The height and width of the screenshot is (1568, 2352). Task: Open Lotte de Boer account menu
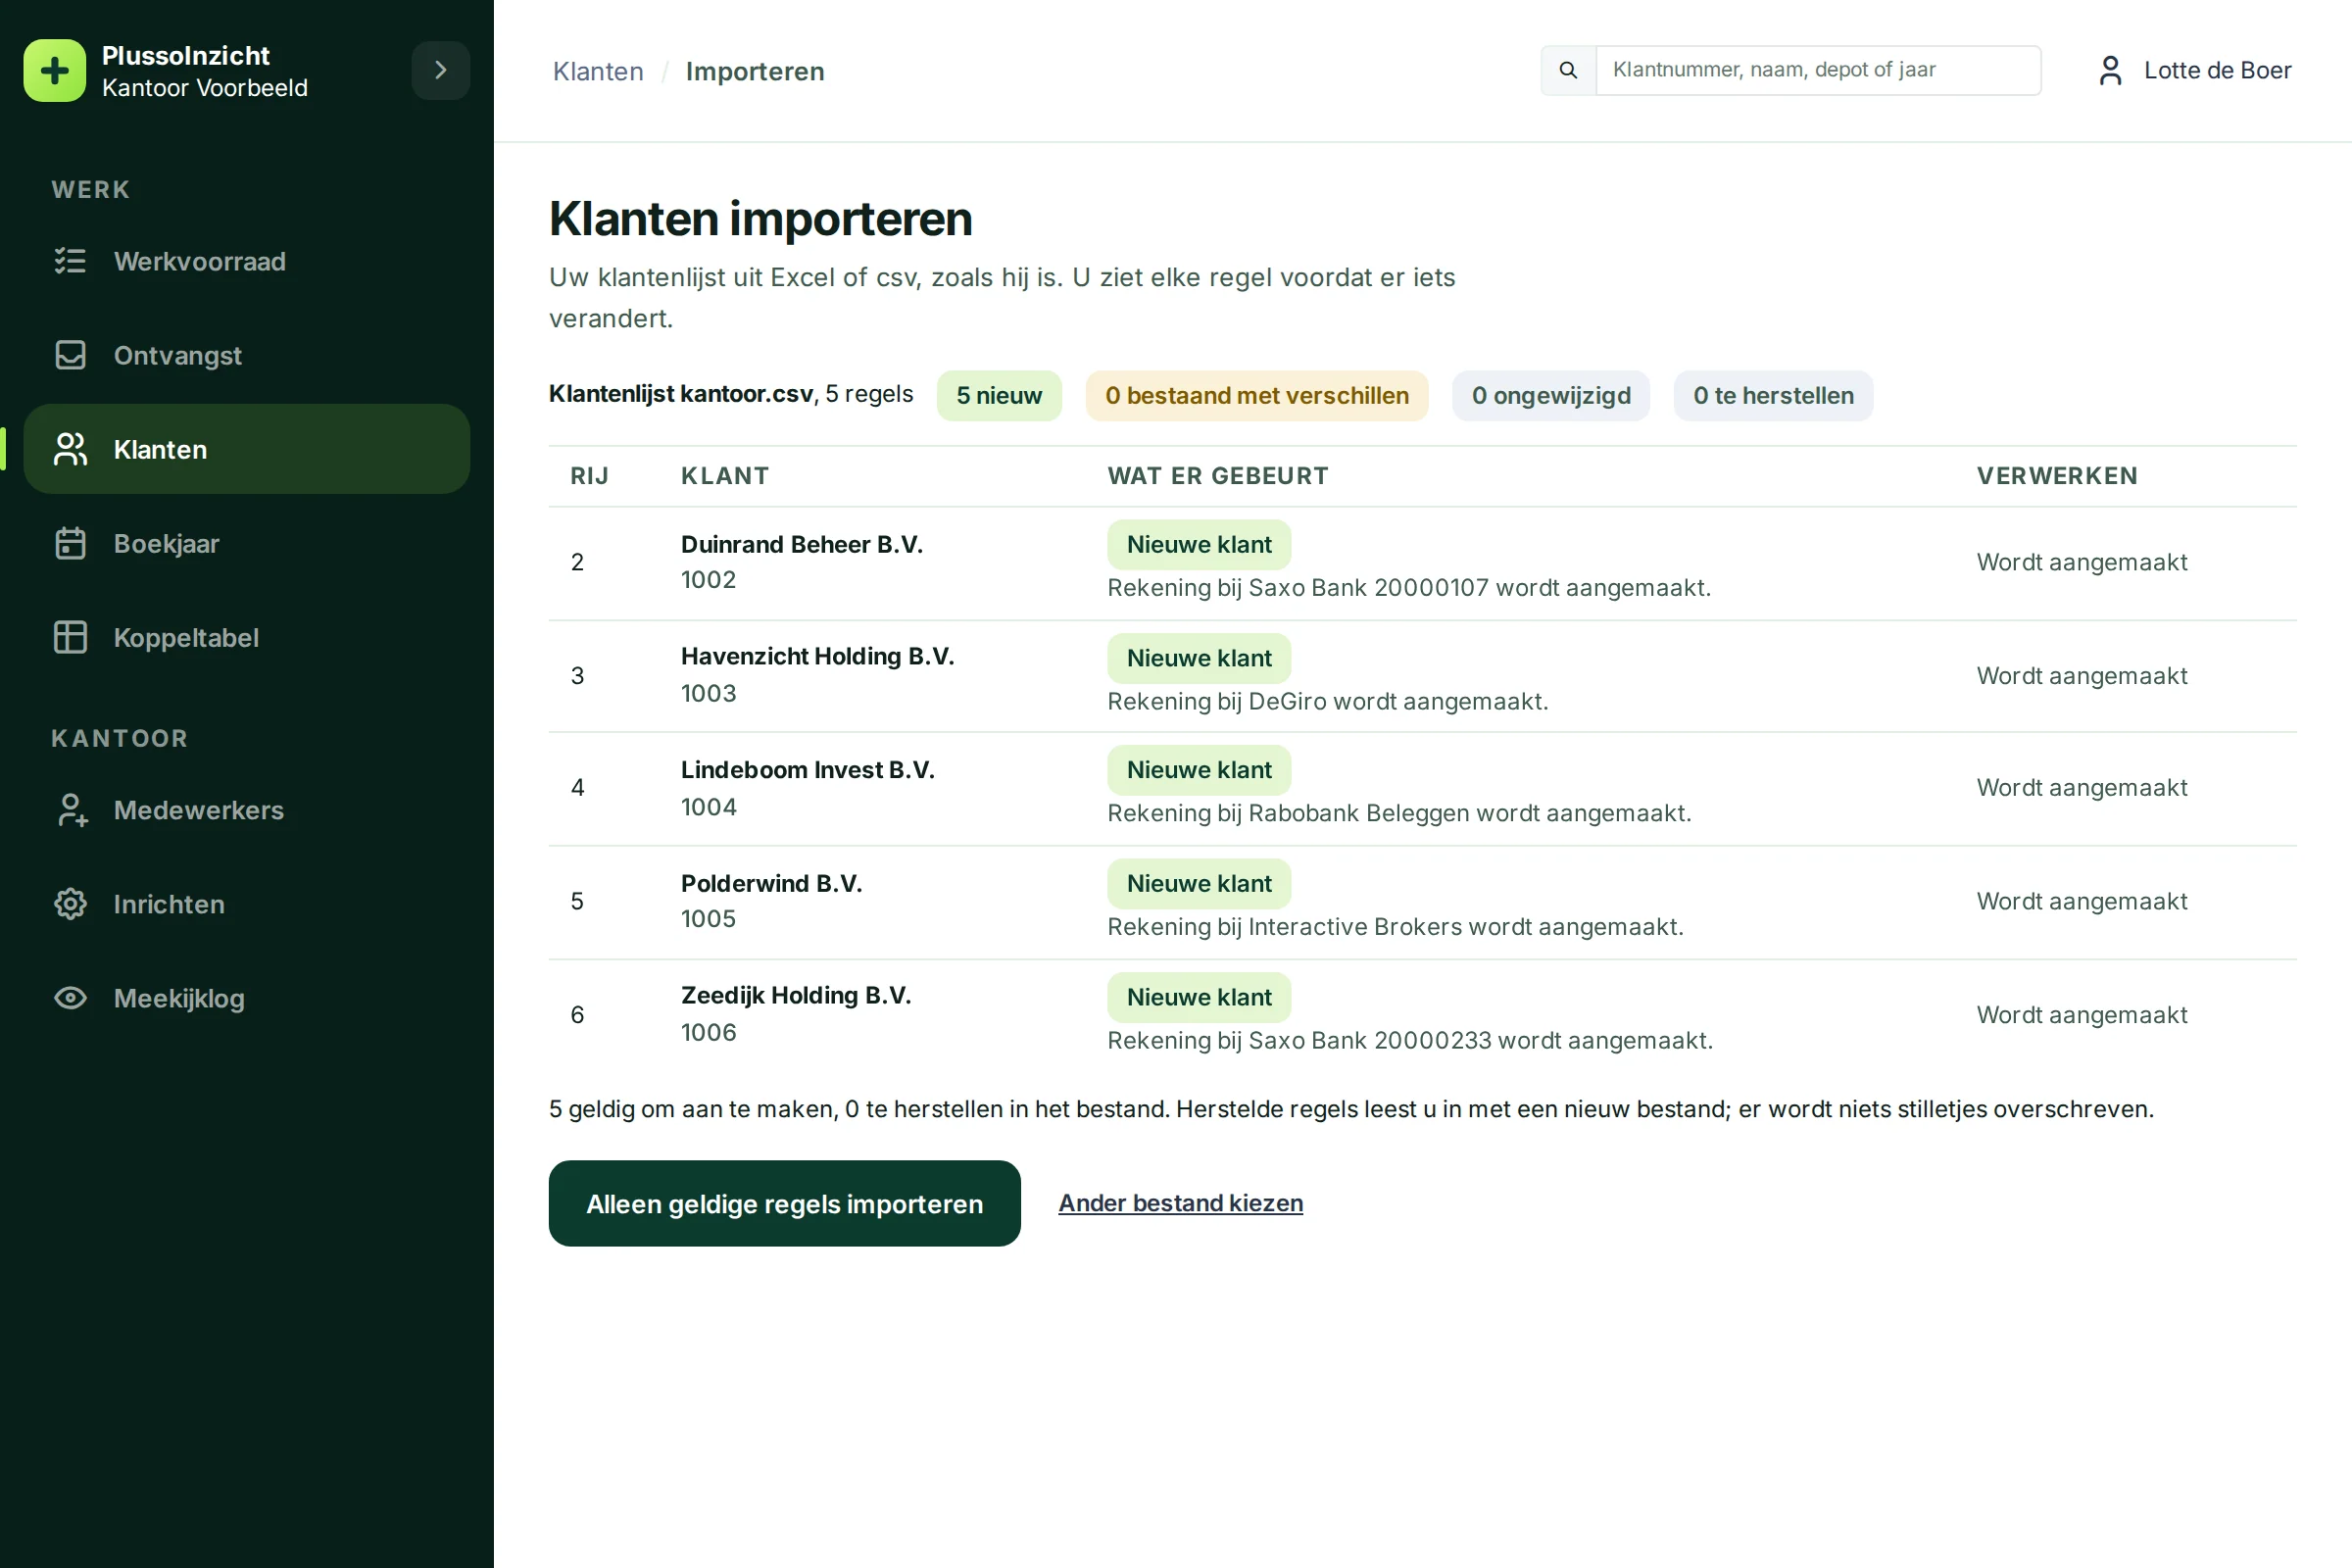pos(2195,70)
